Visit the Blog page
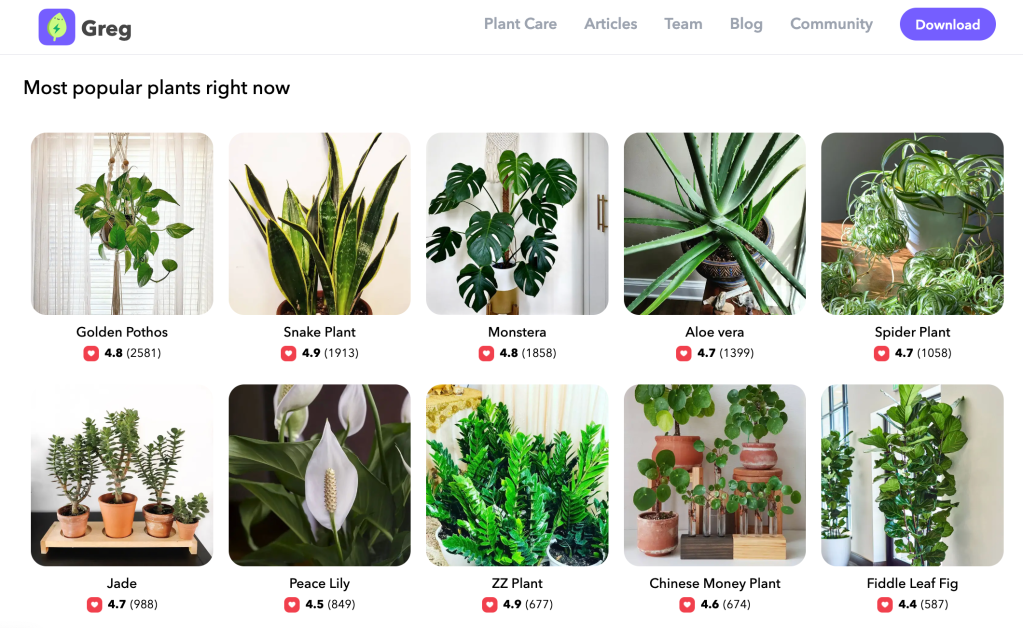This screenshot has width=1023, height=628. pyautogui.click(x=746, y=24)
